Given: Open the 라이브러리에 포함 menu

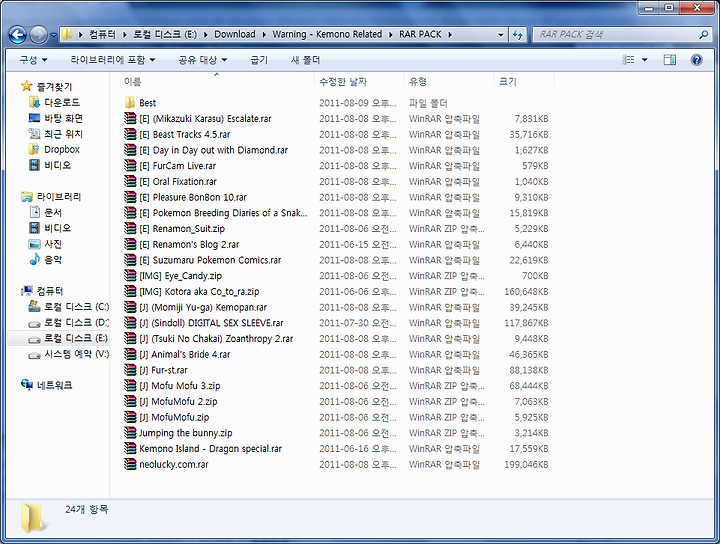Looking at the screenshot, I should click(x=112, y=60).
